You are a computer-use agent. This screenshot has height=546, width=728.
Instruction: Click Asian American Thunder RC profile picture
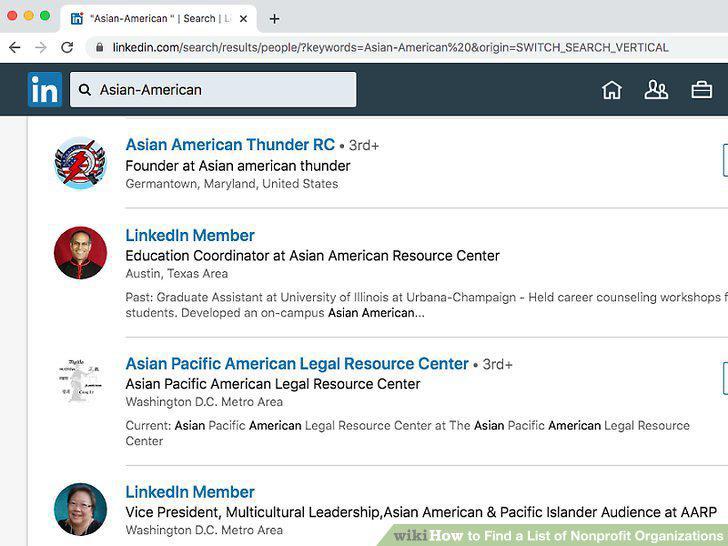(x=80, y=162)
